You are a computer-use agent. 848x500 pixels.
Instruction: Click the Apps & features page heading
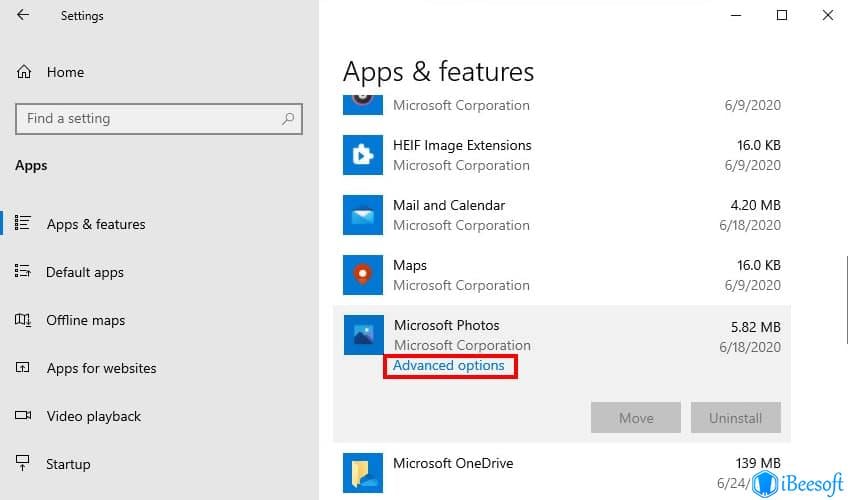coord(438,72)
